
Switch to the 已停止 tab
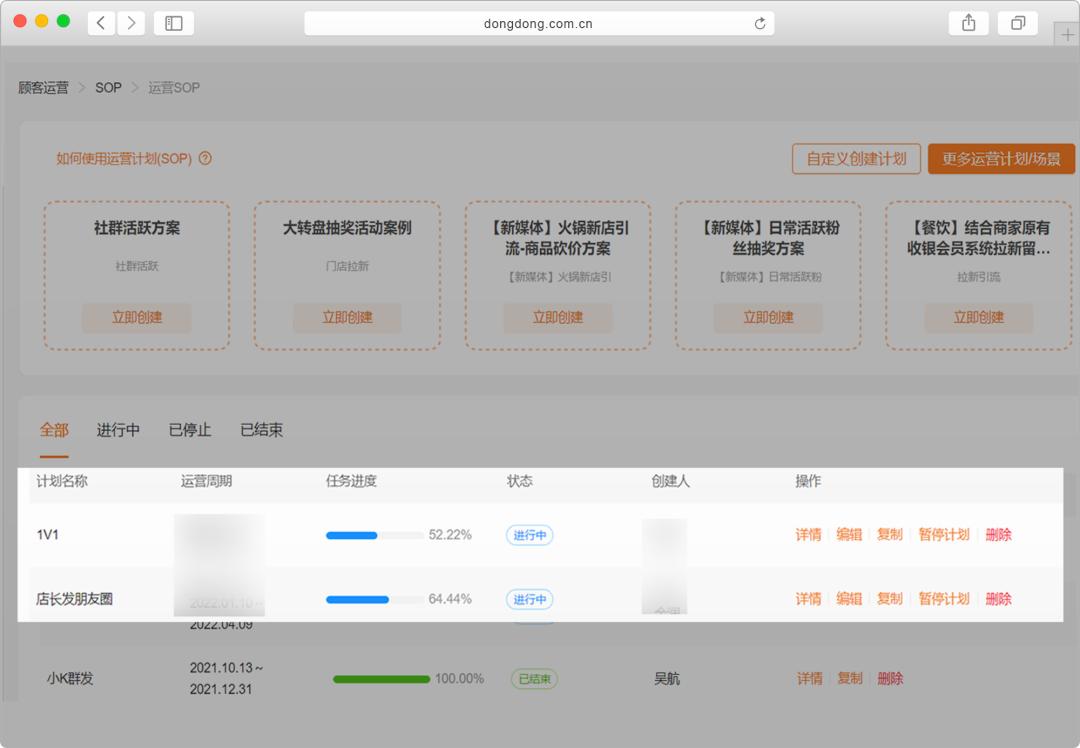click(x=190, y=430)
